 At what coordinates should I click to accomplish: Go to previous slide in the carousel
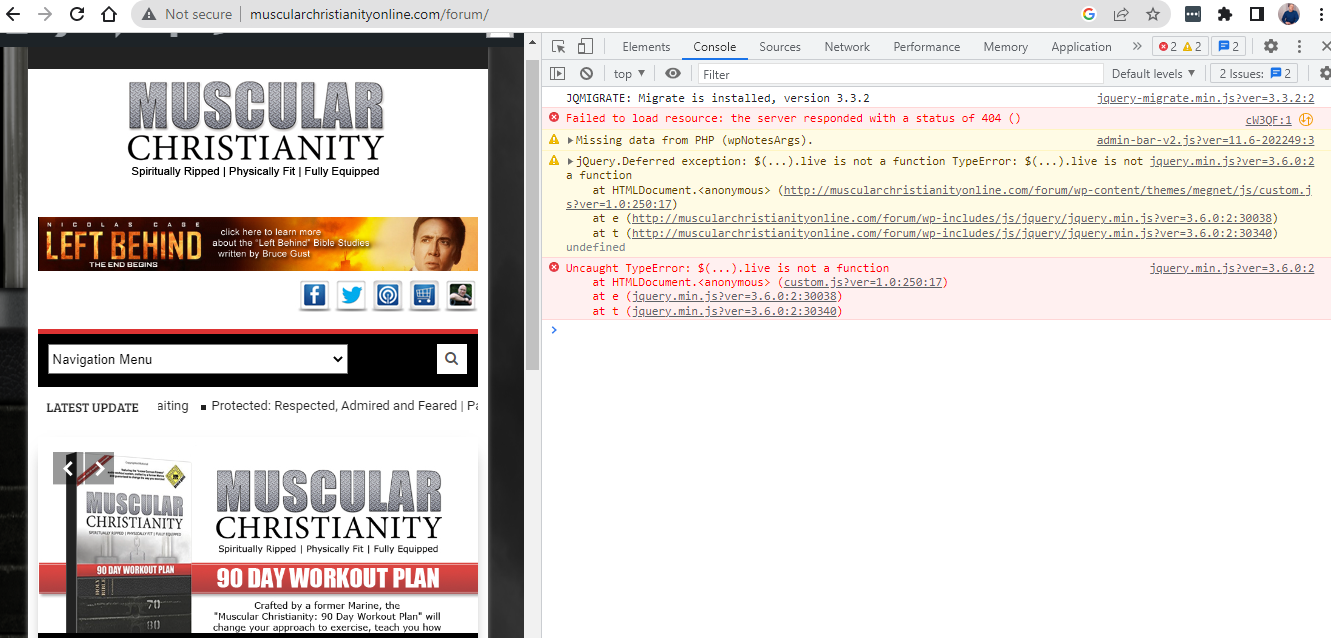[69, 467]
